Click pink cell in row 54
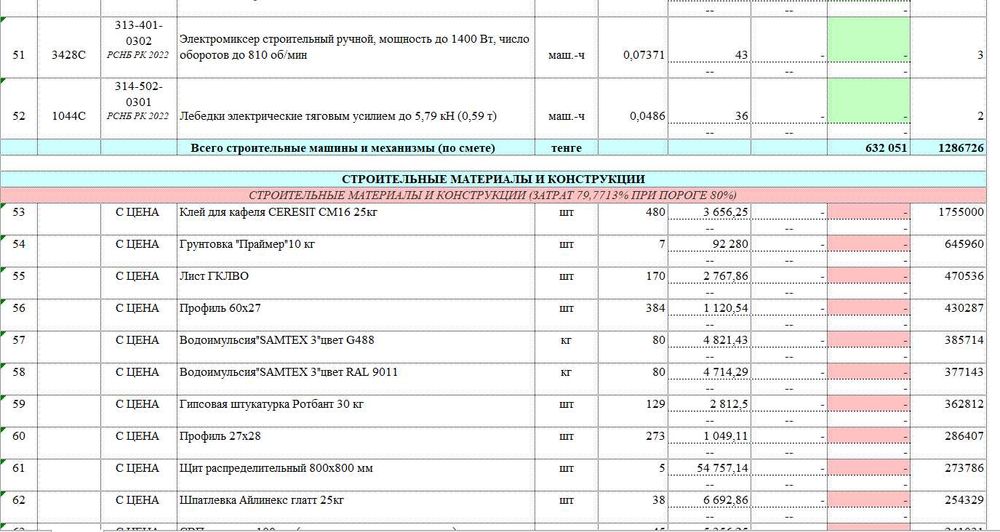Screen dimensions: 1000x532 (869, 244)
